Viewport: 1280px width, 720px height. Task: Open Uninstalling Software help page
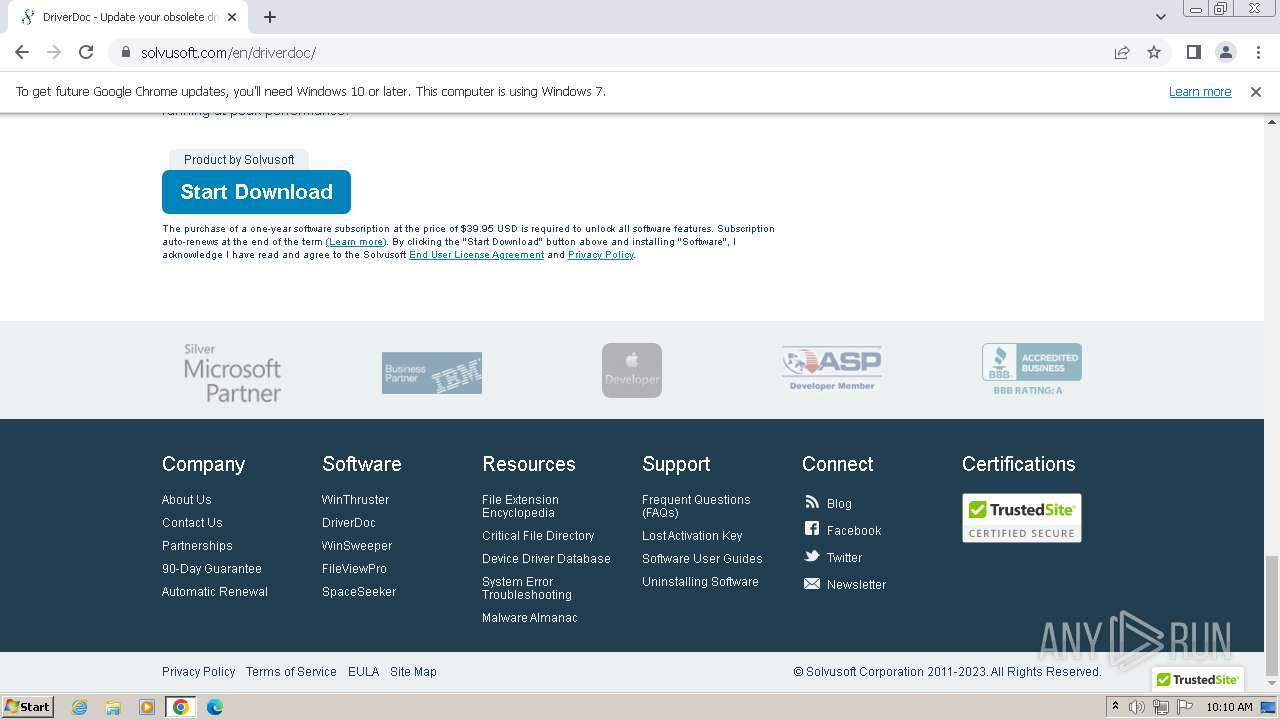point(700,582)
